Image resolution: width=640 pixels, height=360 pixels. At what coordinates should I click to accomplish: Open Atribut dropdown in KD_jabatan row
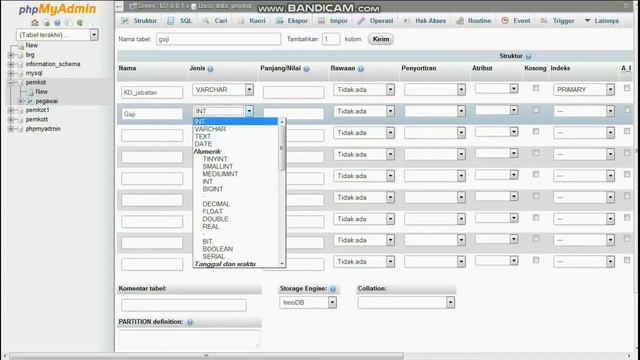tap(497, 88)
